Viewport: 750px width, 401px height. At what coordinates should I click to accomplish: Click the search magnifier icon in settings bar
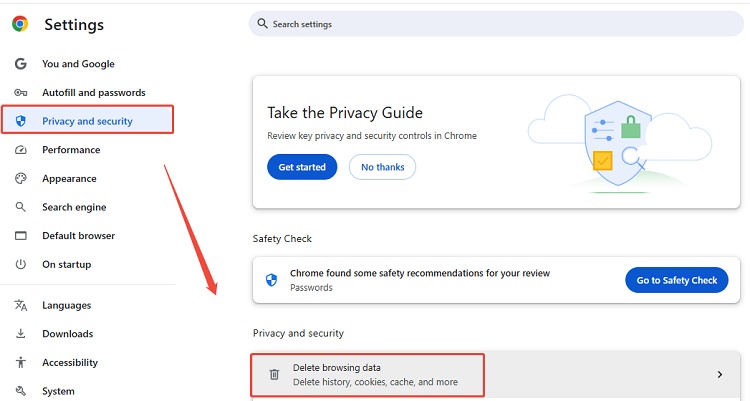(262, 23)
